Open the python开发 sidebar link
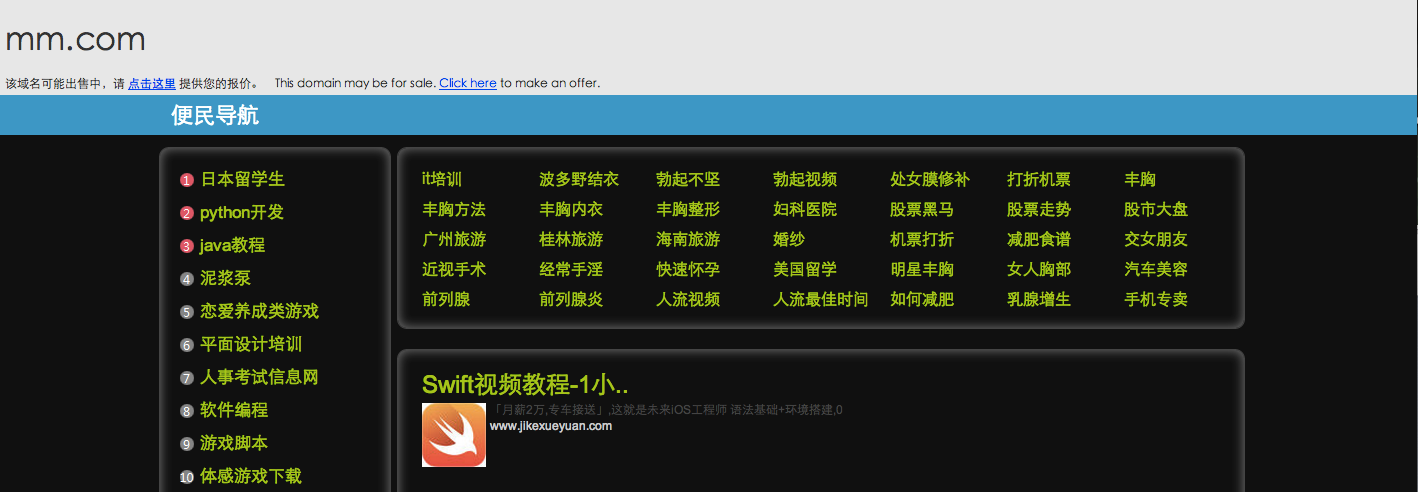The image size is (1418, 492). click(242, 212)
